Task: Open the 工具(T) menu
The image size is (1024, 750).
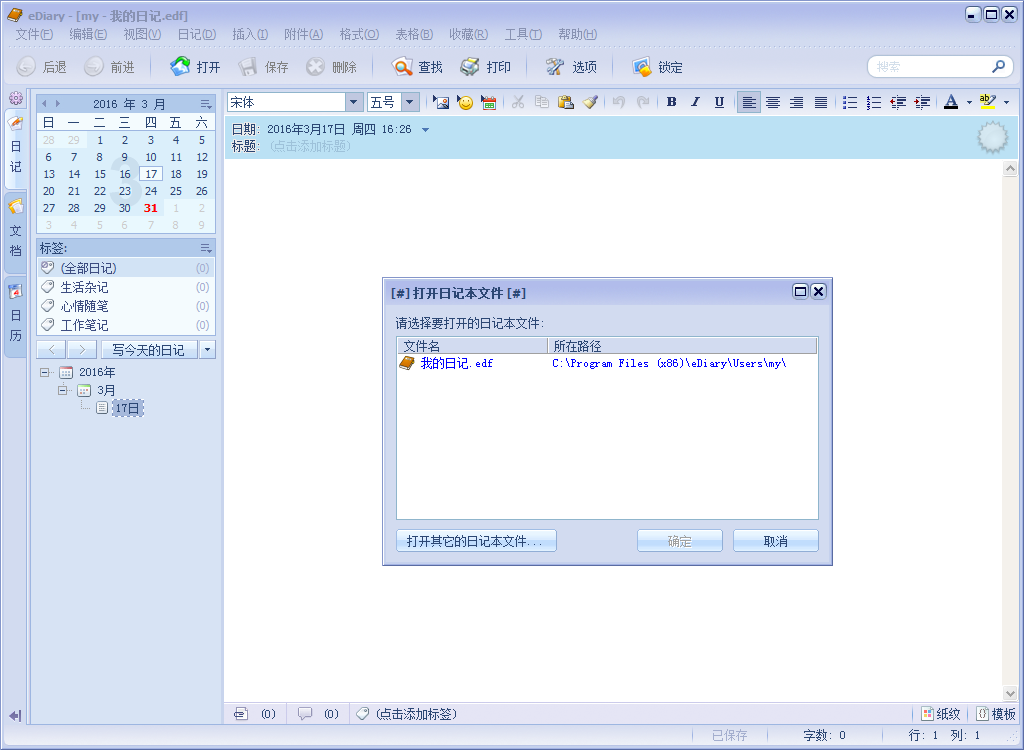Action: (x=523, y=34)
